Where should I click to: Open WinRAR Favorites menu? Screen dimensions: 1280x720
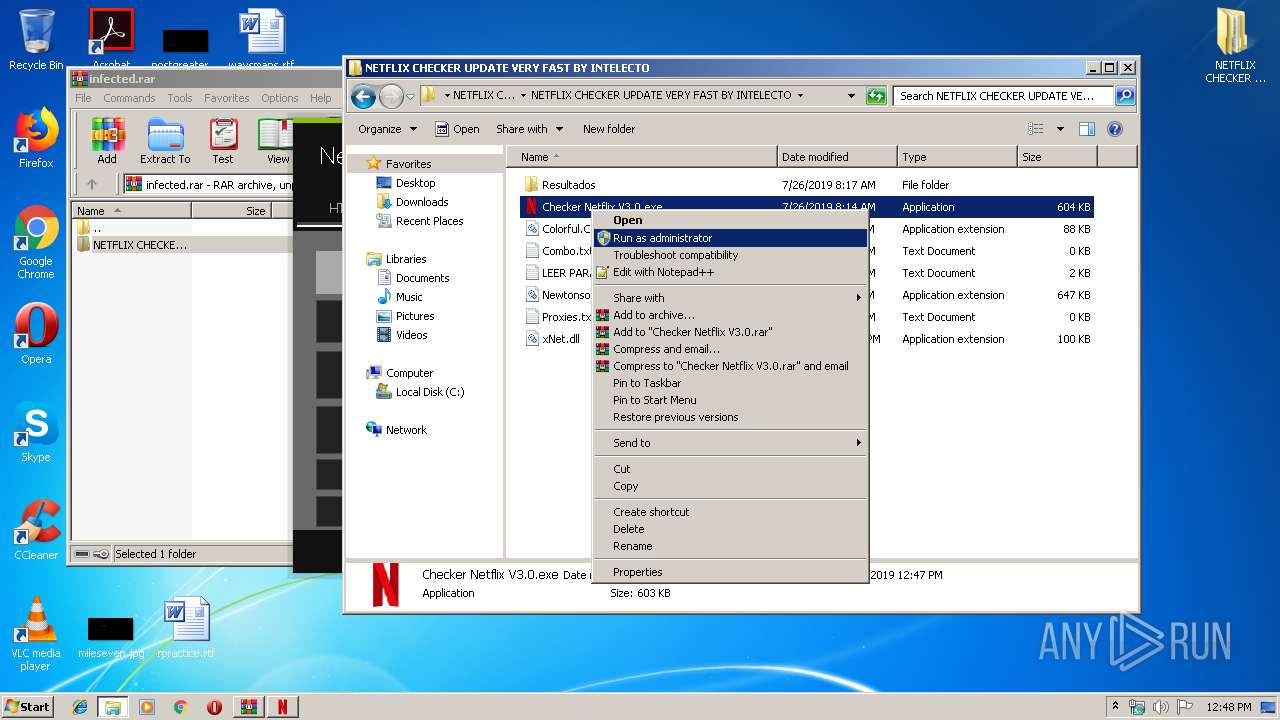pyautogui.click(x=227, y=98)
